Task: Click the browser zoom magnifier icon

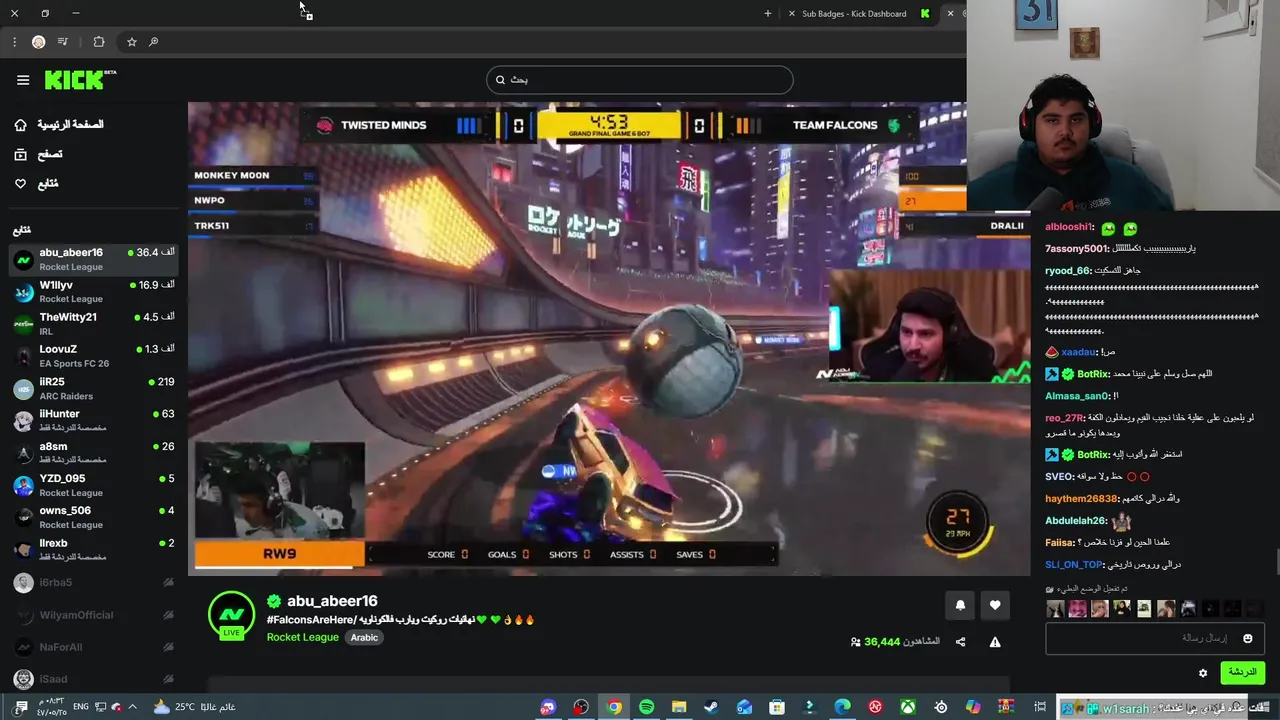Action: point(153,42)
